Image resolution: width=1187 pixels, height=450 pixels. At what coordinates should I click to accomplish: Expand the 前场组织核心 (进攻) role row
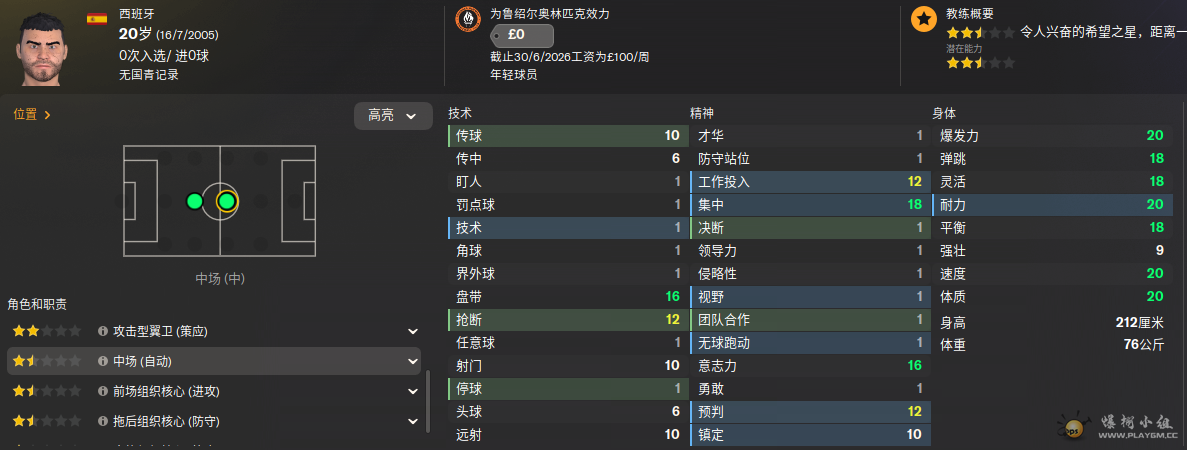(413, 391)
